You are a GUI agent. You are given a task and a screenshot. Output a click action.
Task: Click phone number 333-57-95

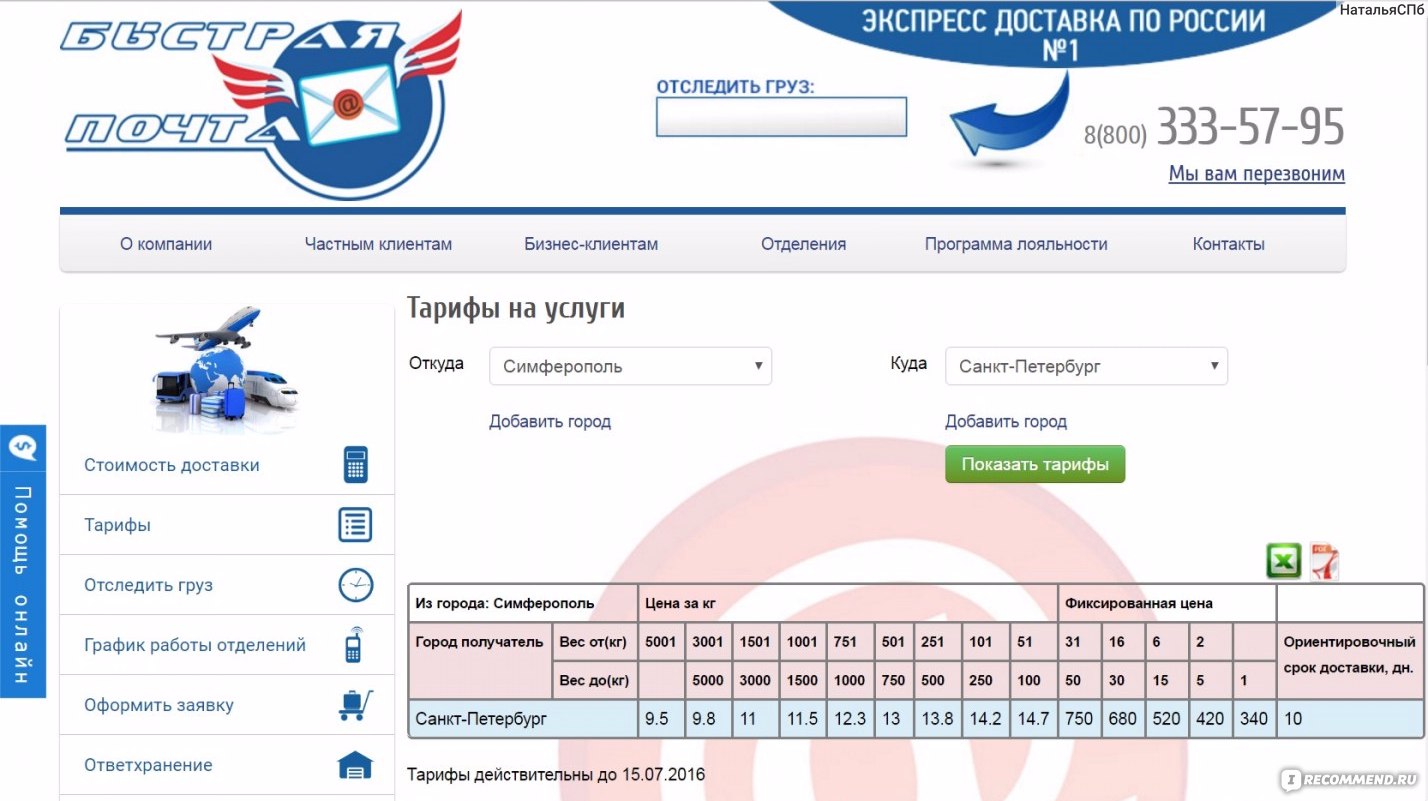1250,126
